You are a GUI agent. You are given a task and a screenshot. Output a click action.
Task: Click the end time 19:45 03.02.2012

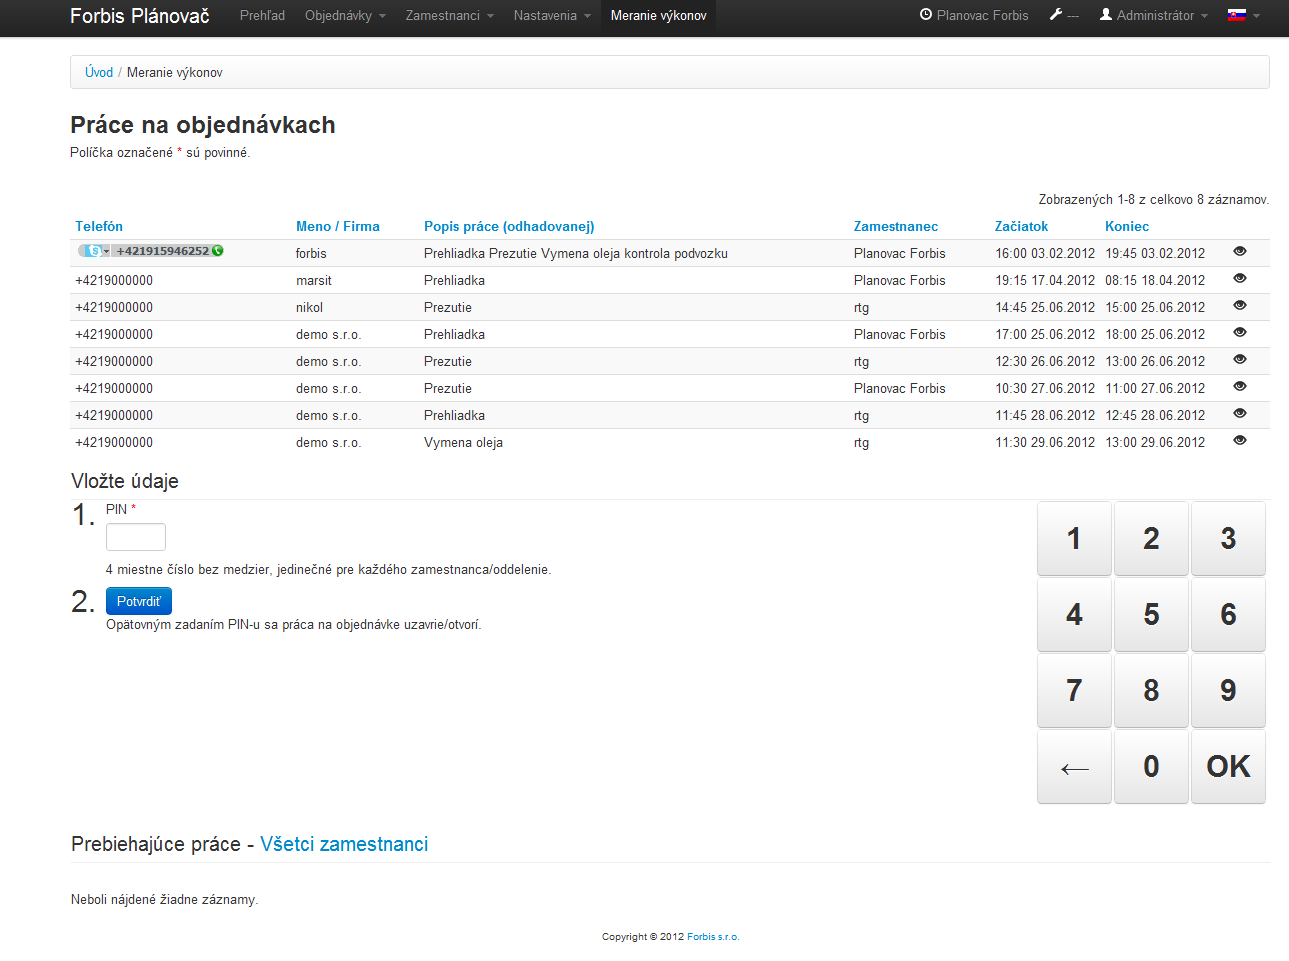[x=1155, y=253]
